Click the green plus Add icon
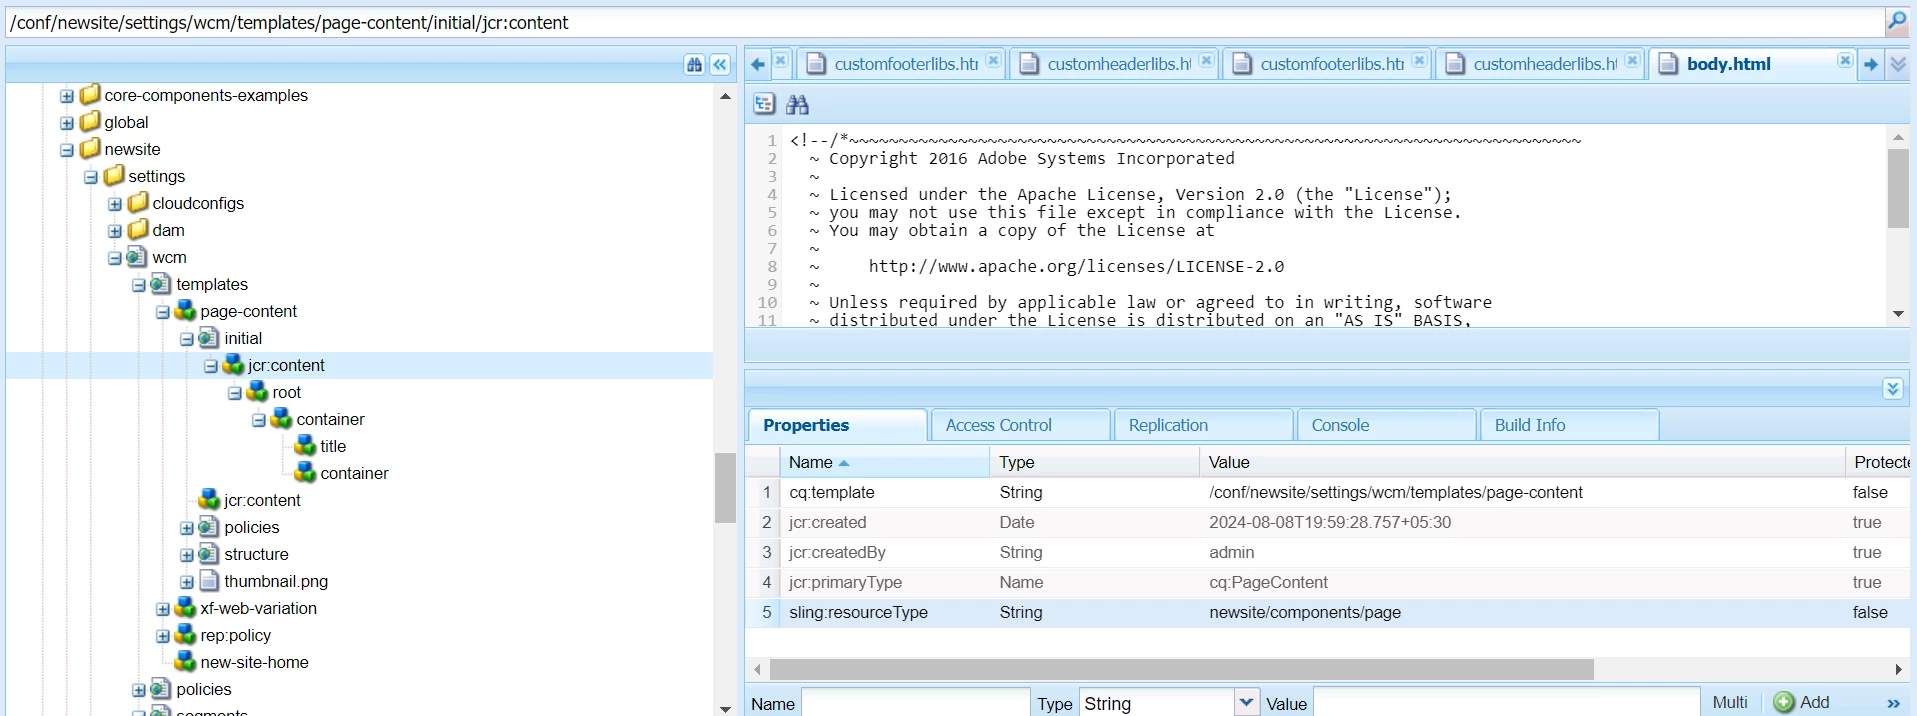1917x716 pixels. 1784,702
